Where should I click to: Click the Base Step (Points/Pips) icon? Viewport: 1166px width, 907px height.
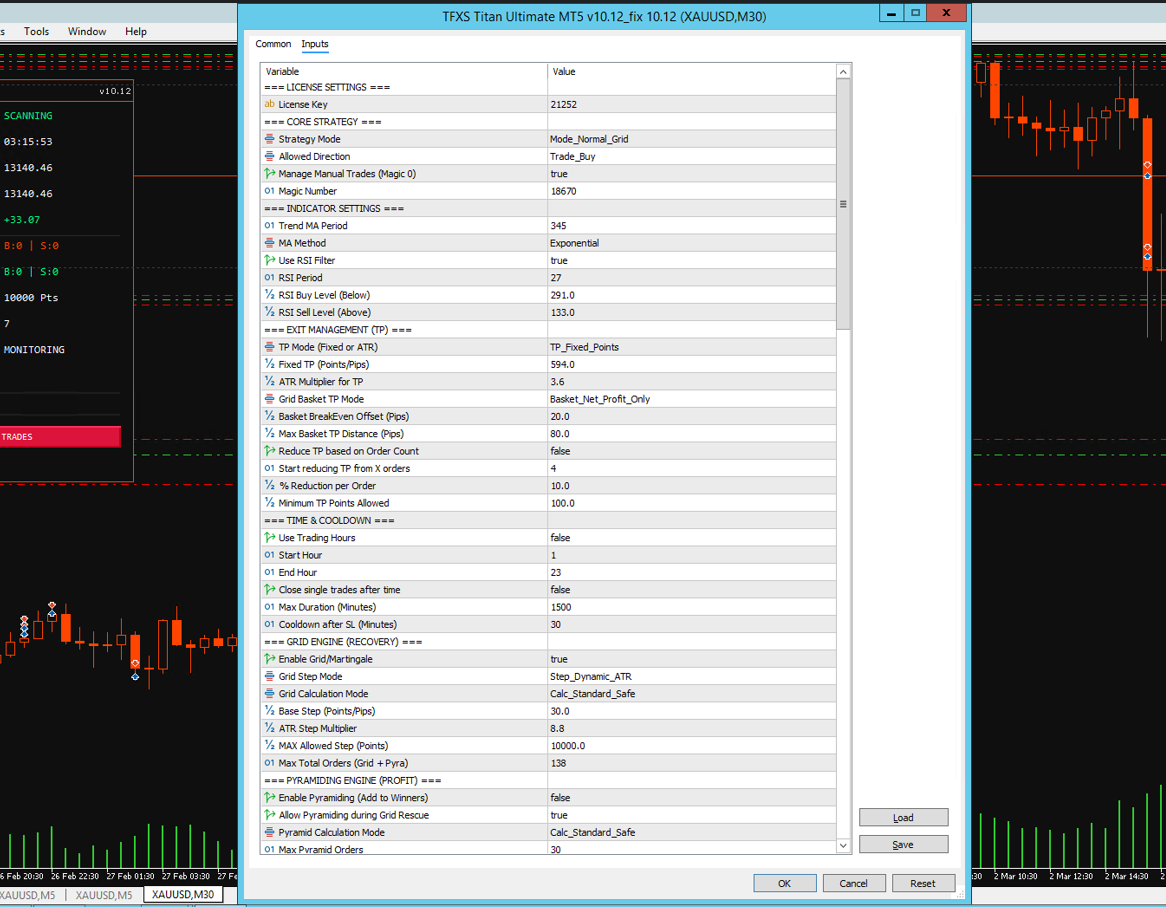click(269, 711)
